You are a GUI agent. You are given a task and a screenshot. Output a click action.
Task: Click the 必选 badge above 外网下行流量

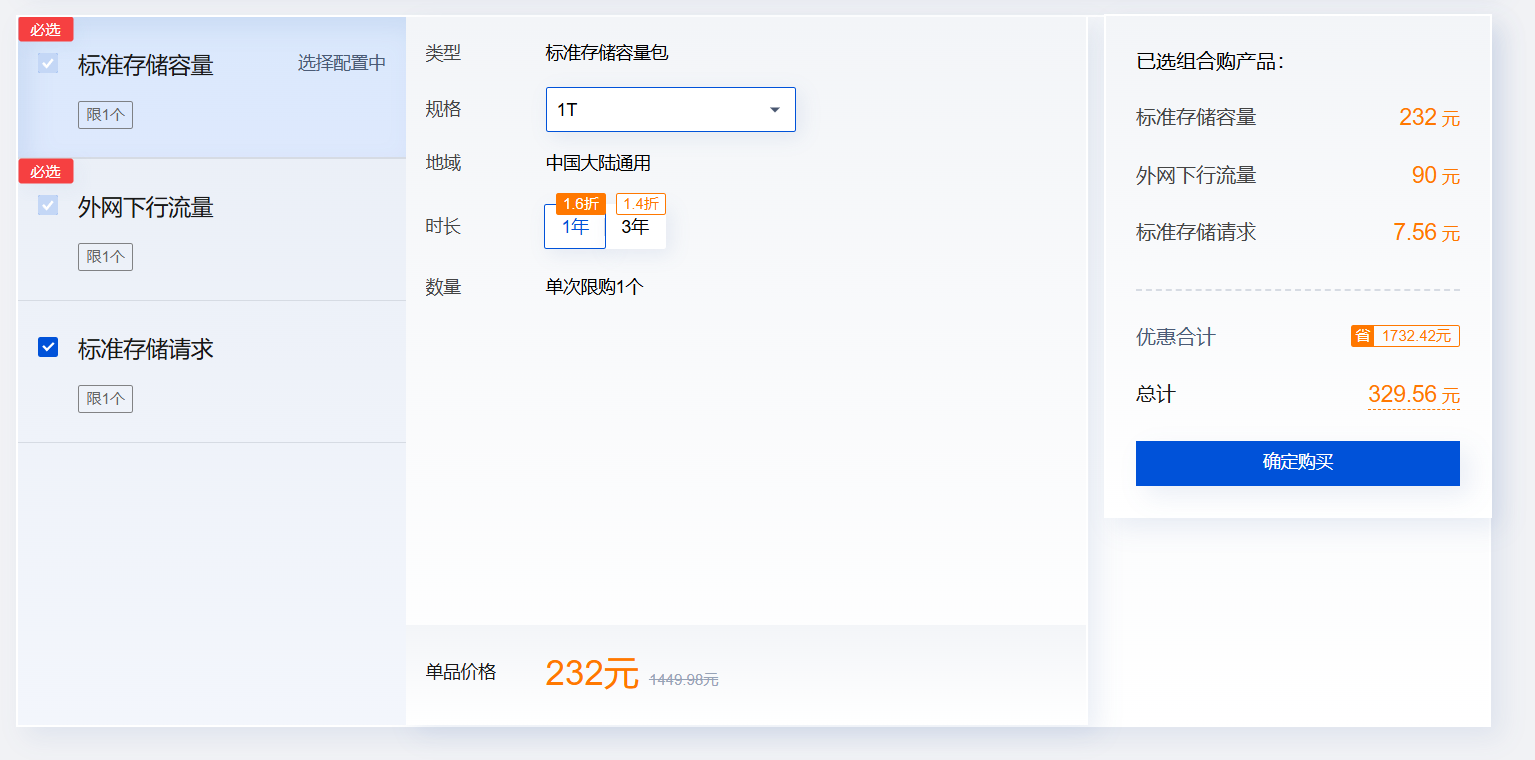coord(45,170)
